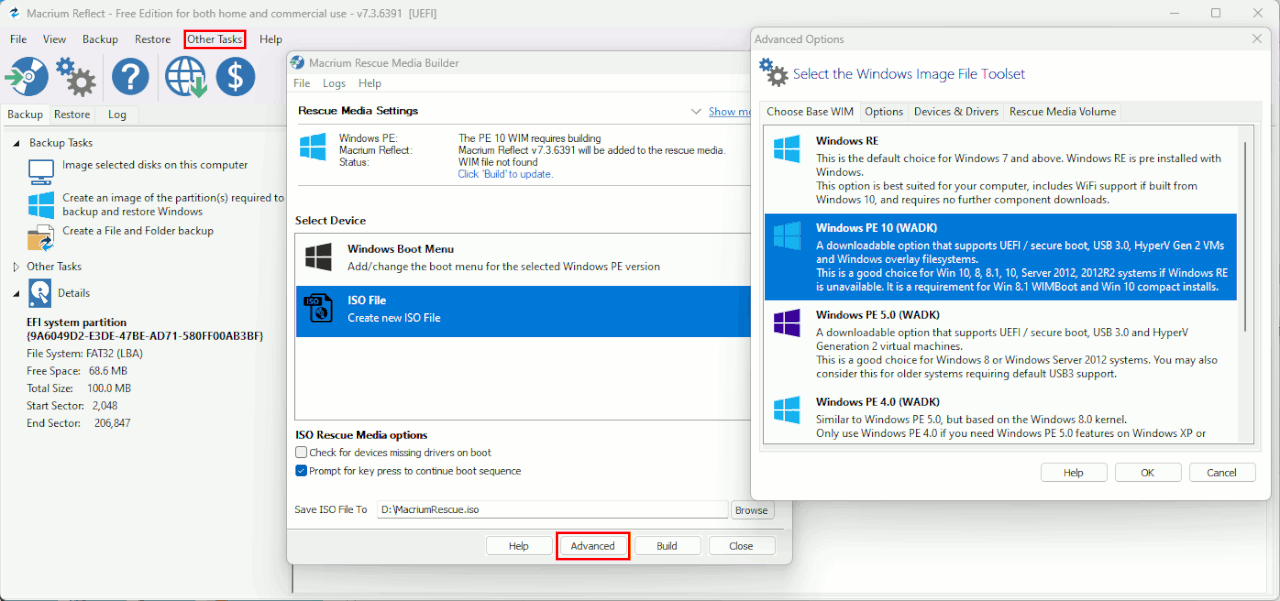Viewport: 1280px width, 601px height.
Task: Collapse the Details section
Action: pyautogui.click(x=16, y=293)
